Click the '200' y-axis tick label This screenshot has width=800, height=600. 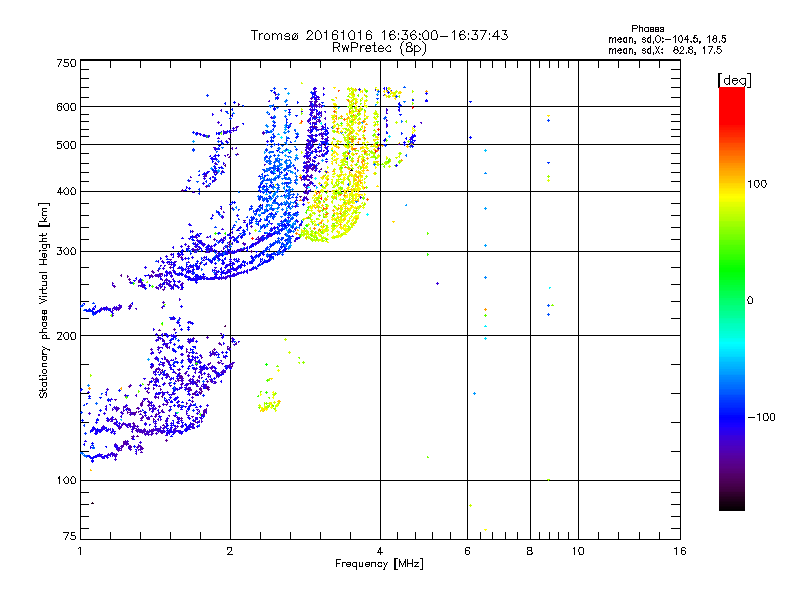coord(66,336)
